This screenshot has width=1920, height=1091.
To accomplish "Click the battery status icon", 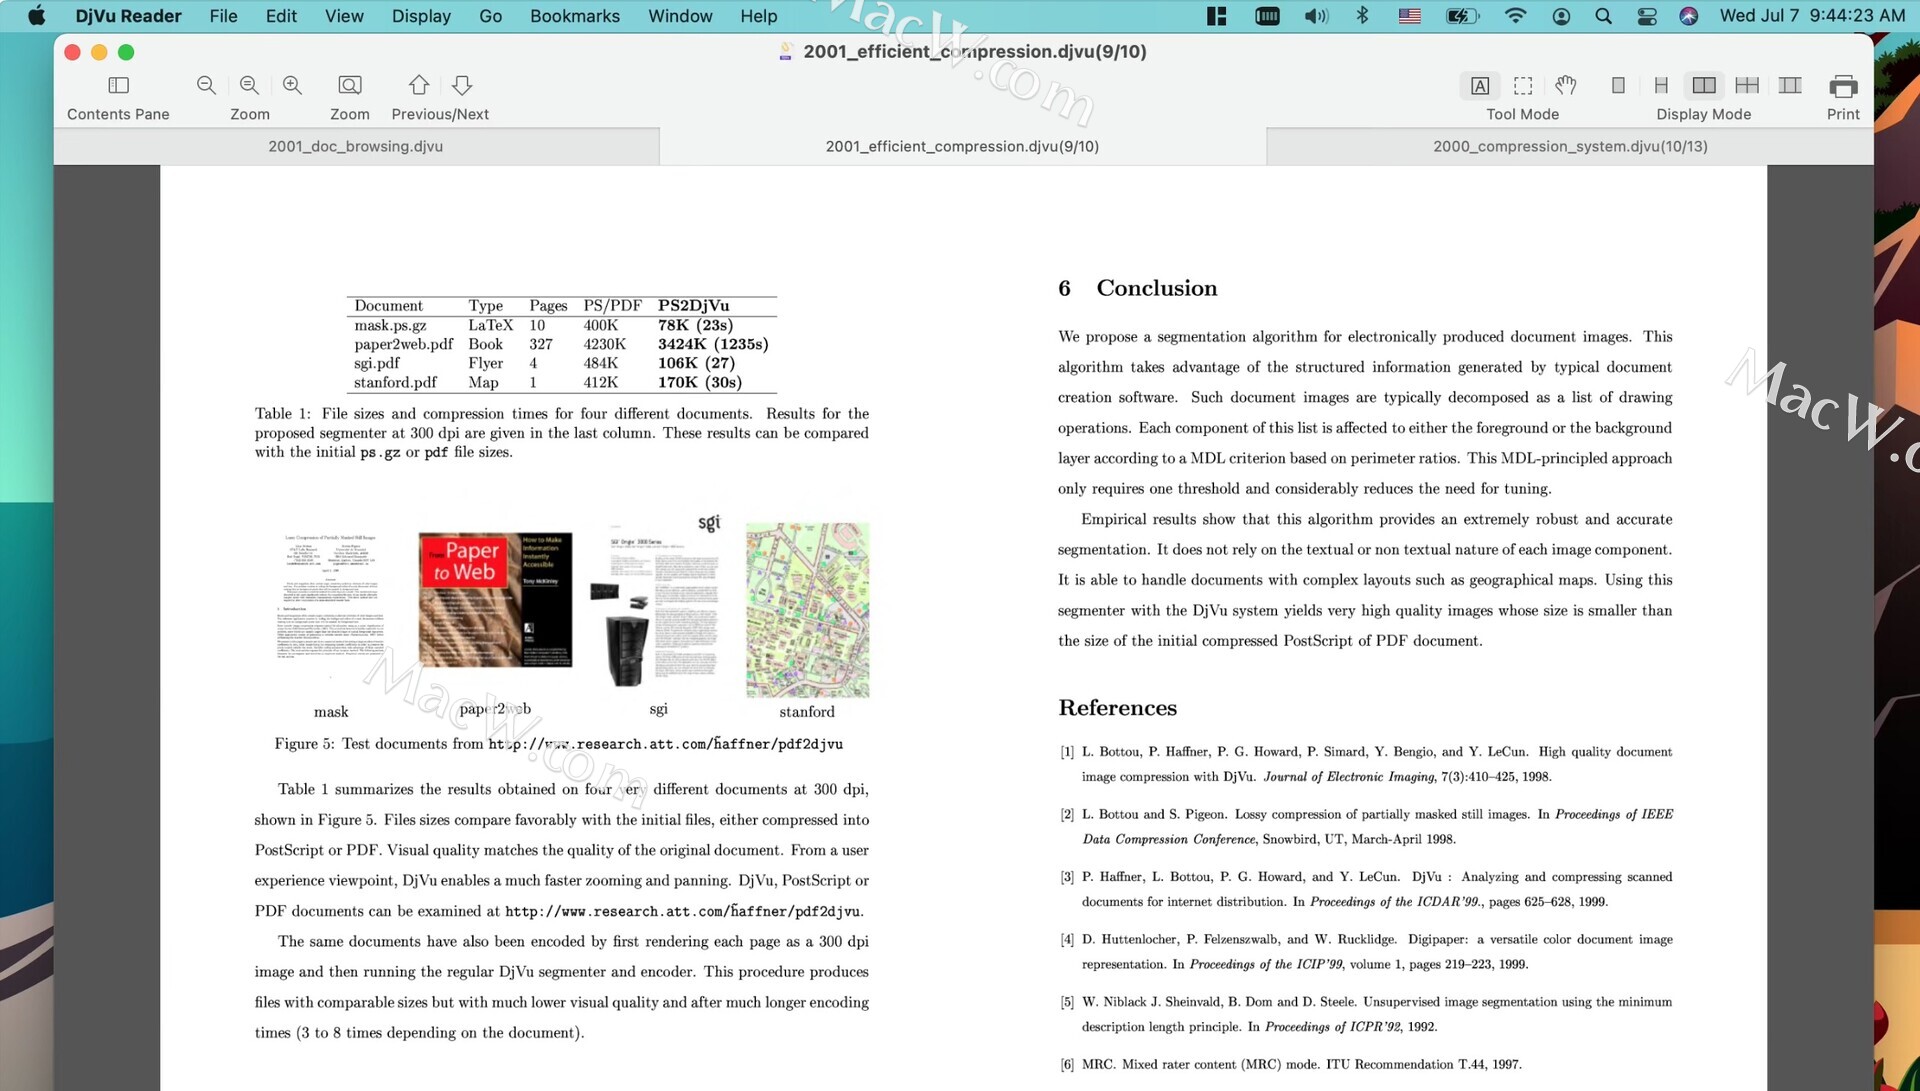I will pos(1462,16).
